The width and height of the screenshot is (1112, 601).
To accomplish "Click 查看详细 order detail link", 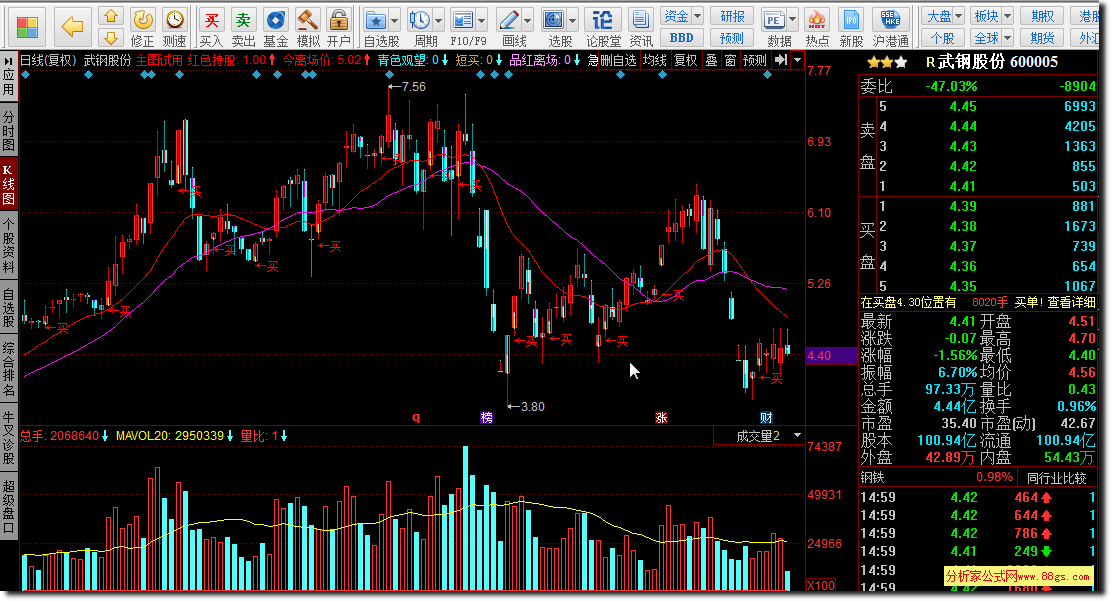I will click(x=1070, y=302).
